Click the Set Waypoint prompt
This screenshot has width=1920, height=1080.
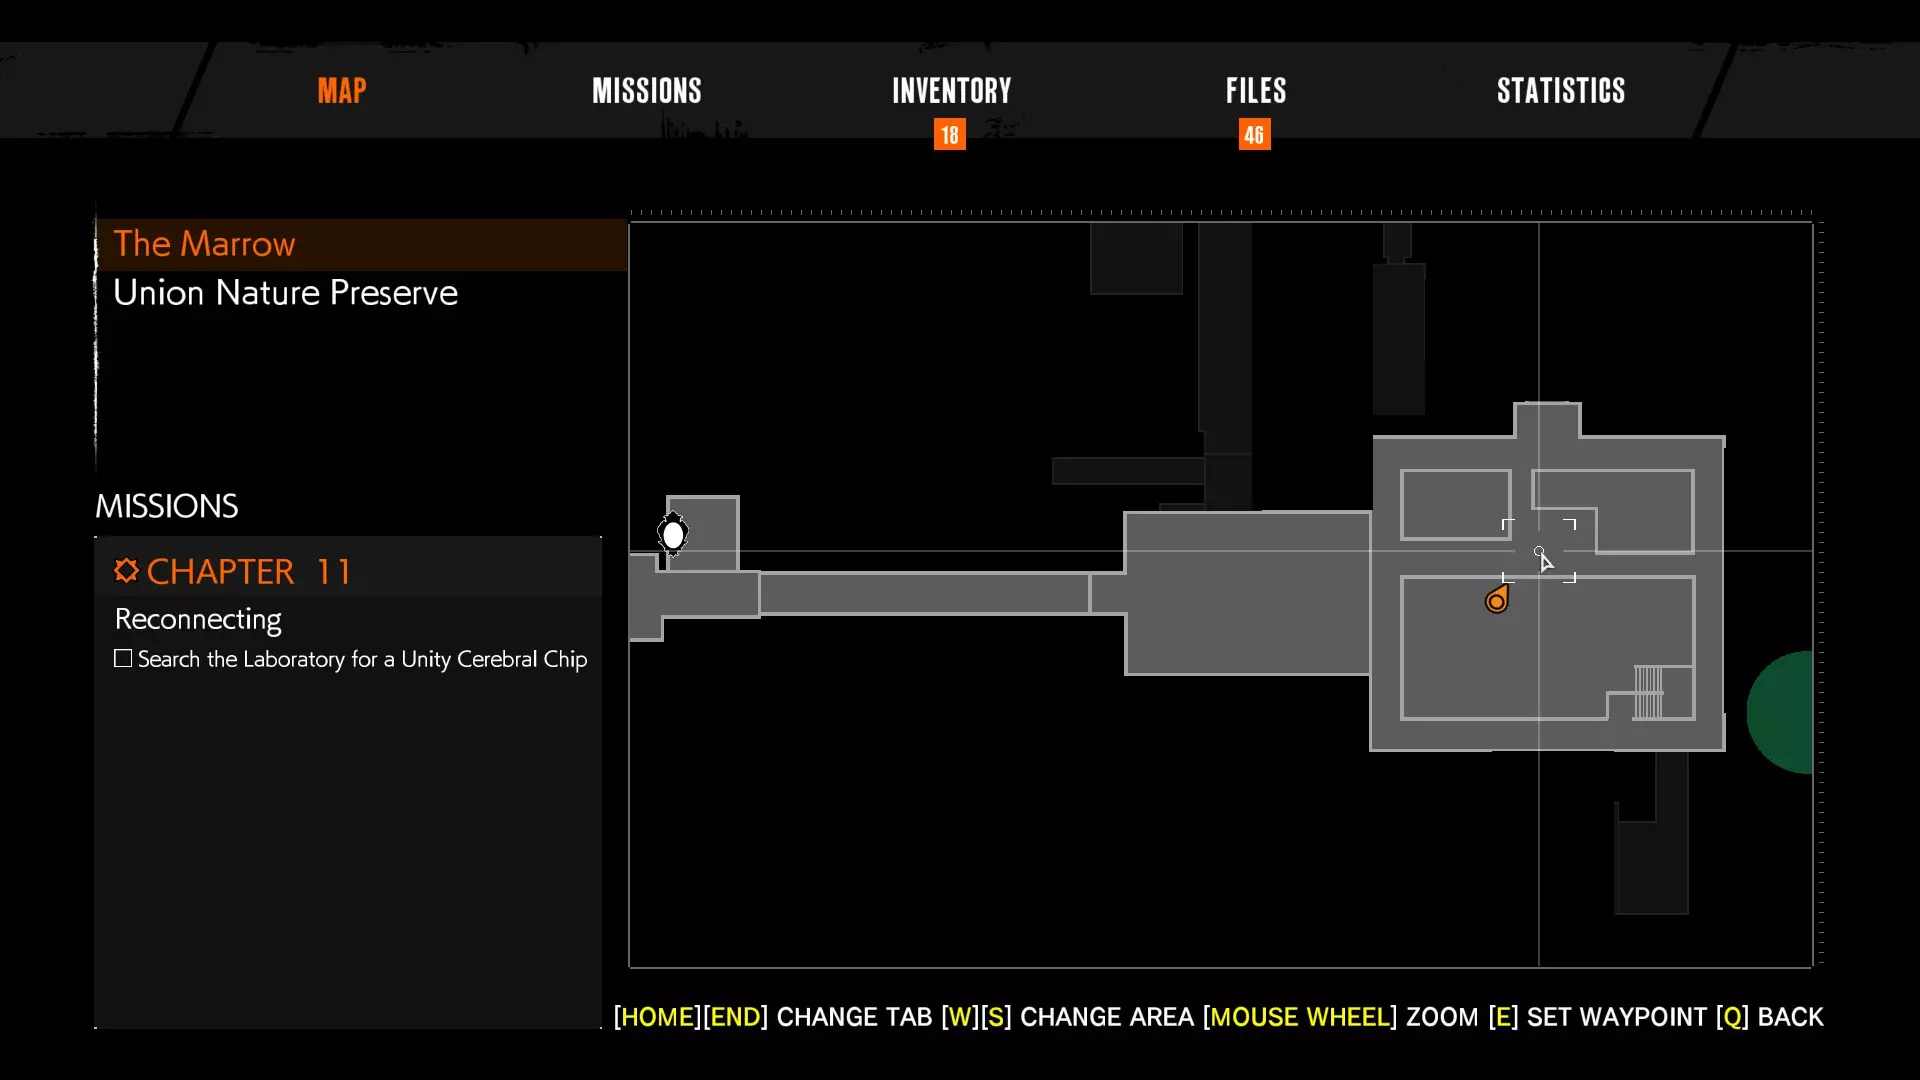coord(1598,1017)
